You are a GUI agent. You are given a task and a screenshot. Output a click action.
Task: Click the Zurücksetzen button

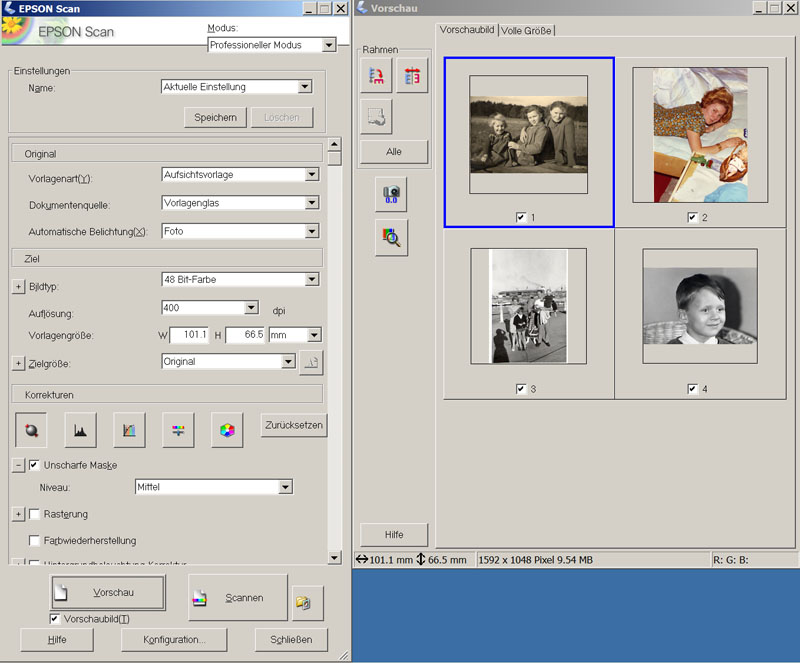coord(294,425)
